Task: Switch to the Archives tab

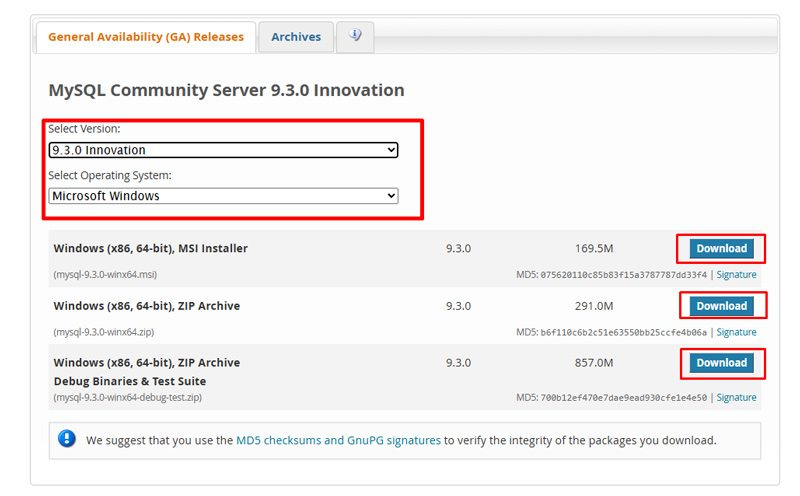Action: click(x=296, y=37)
